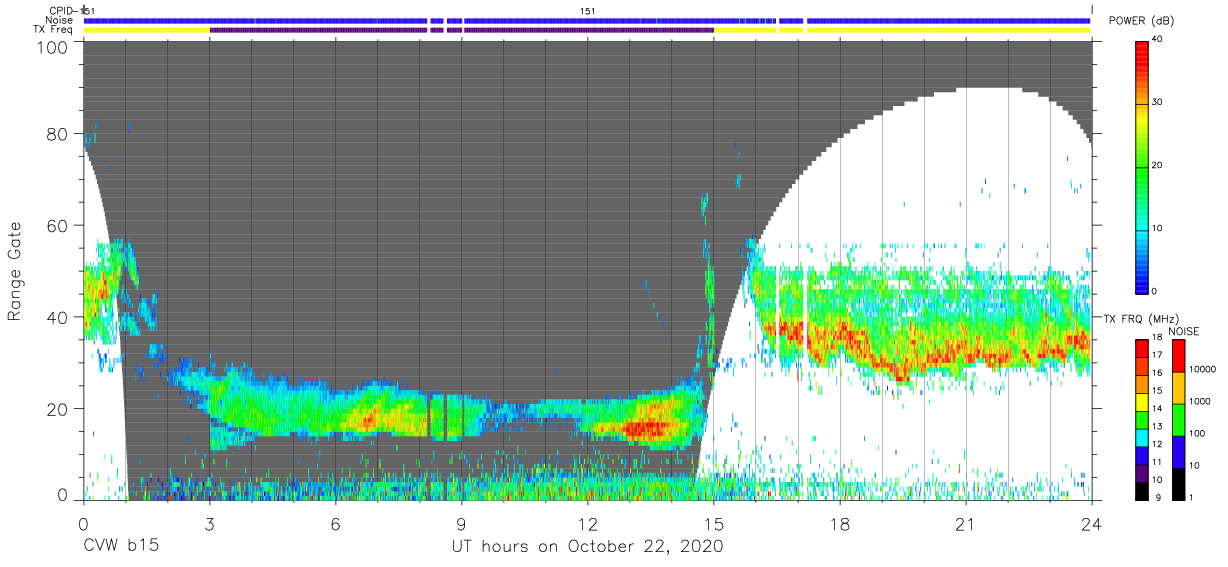Click the Range Gate axis title

point(15,271)
